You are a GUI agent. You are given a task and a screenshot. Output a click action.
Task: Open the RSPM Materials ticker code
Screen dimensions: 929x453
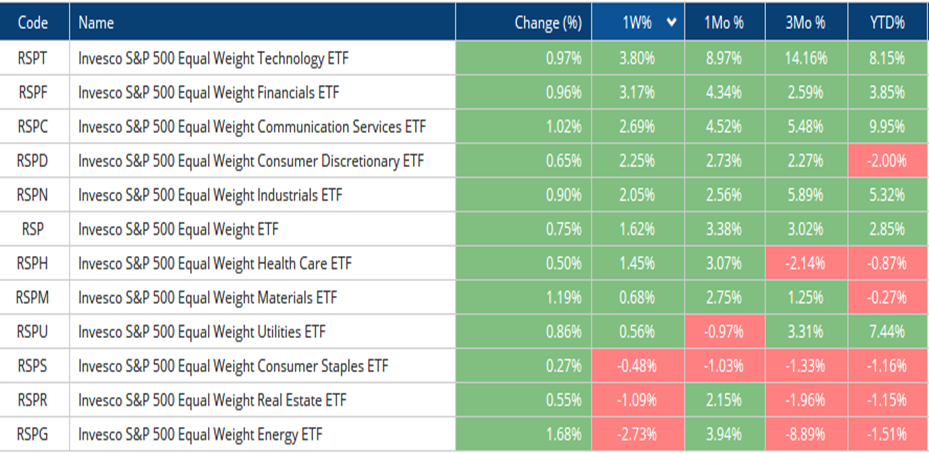33,297
